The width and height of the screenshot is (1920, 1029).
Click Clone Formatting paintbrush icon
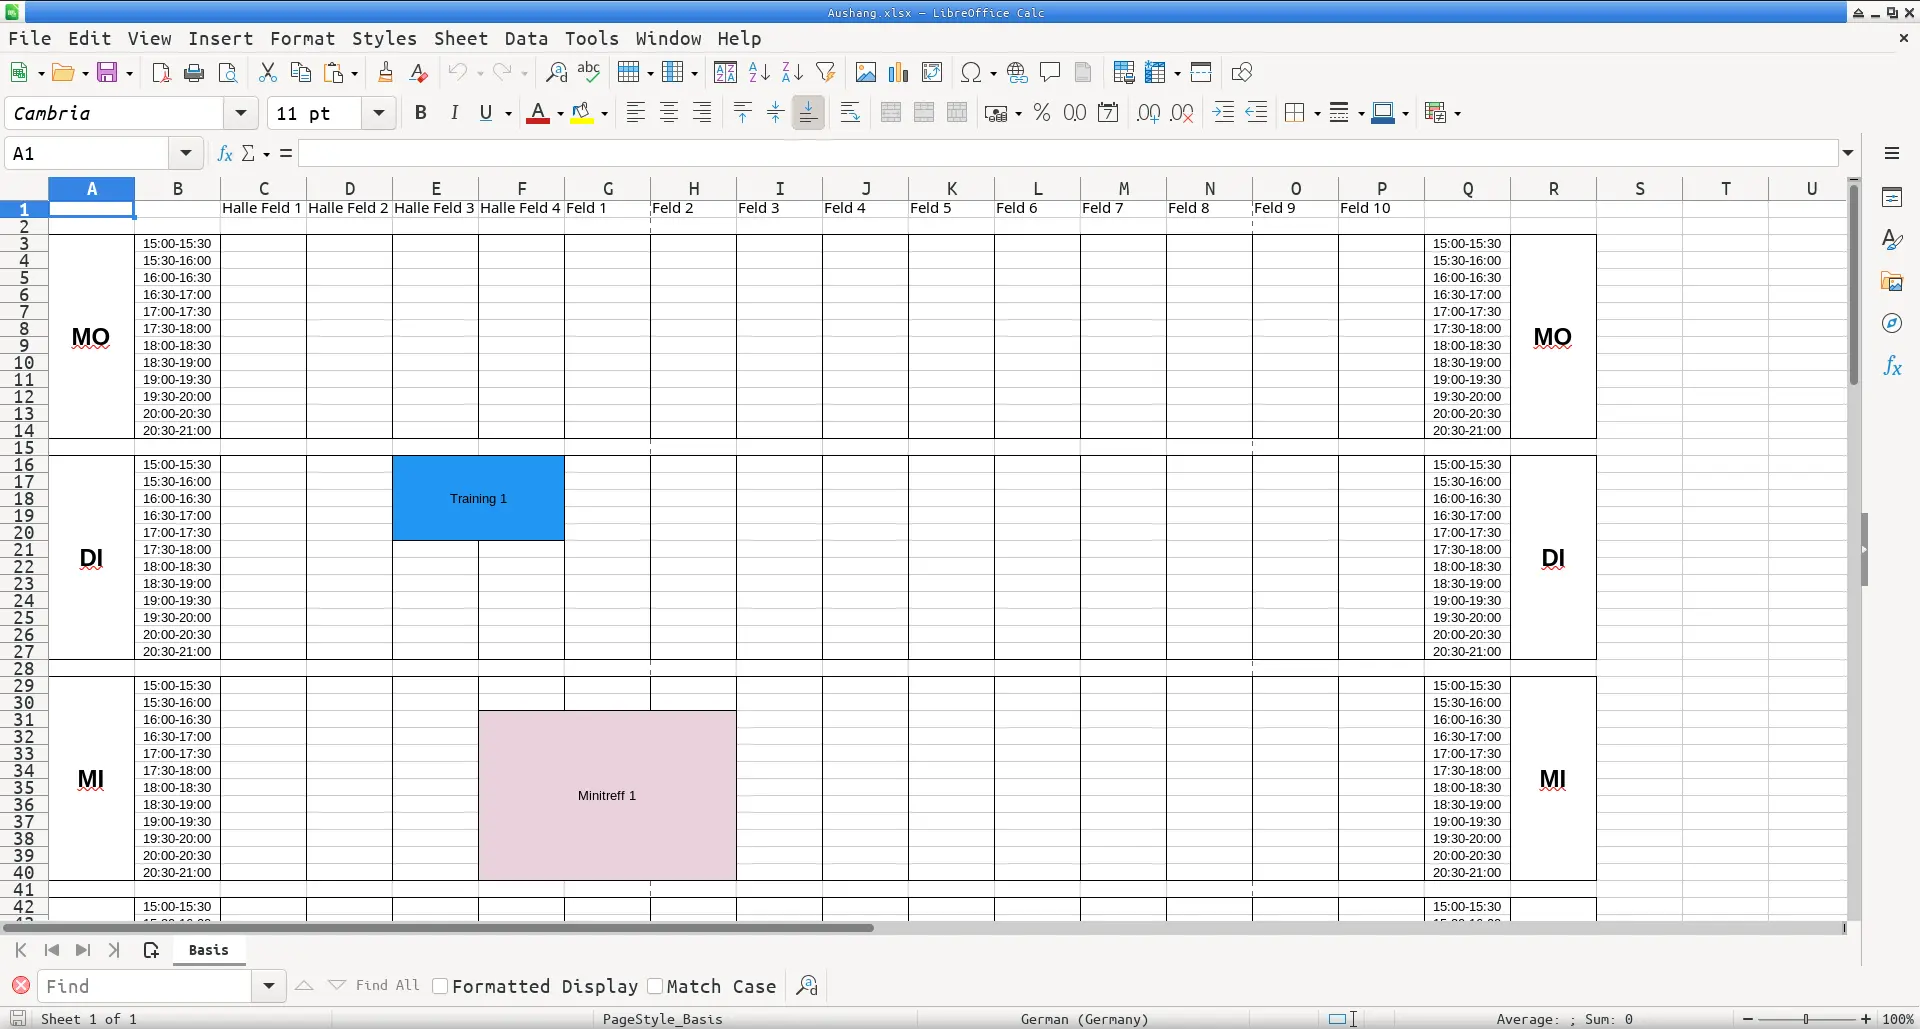(x=385, y=72)
